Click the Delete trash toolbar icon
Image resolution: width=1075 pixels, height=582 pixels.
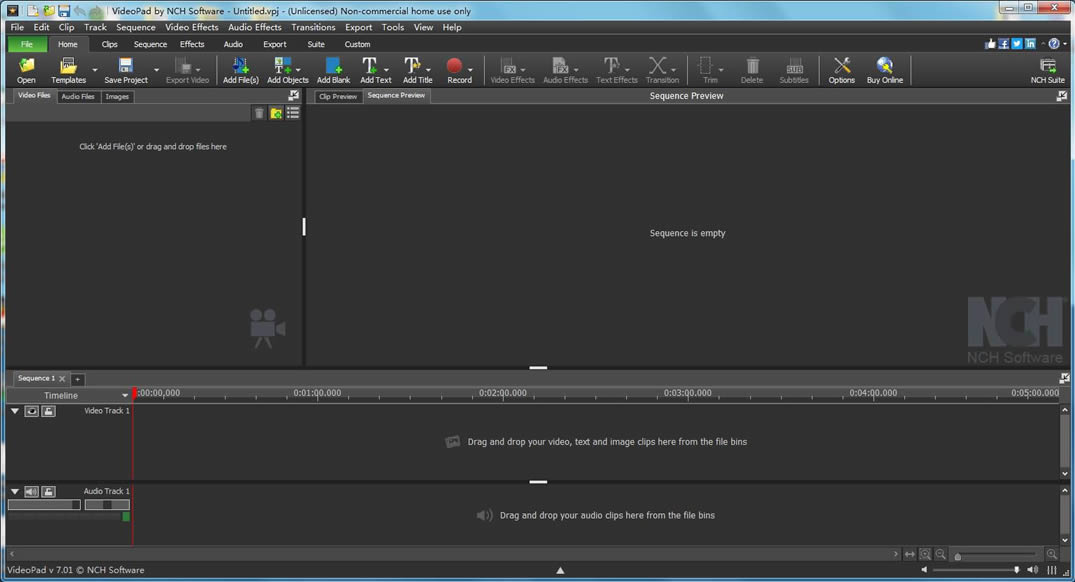point(752,66)
